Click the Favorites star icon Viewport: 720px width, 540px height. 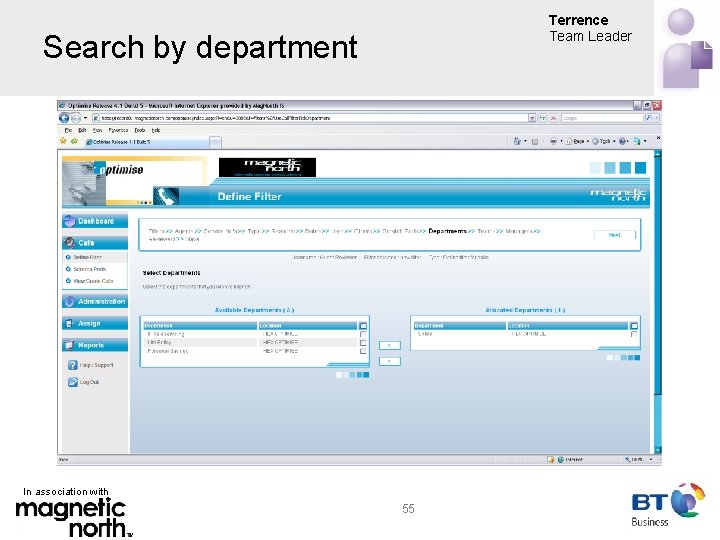coord(63,141)
